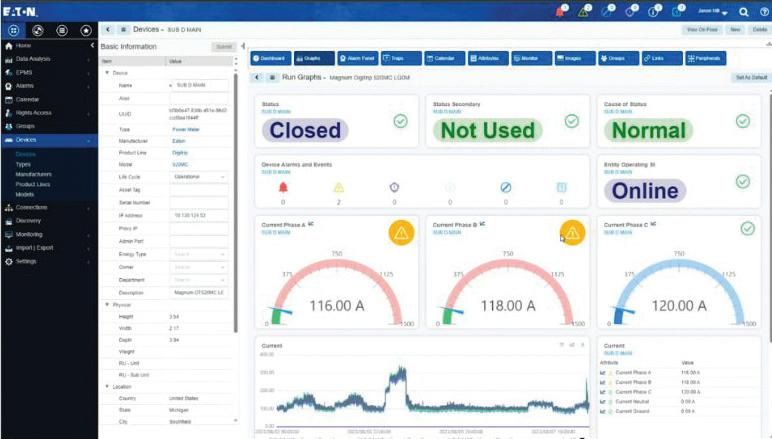Open the Calendar tab
This screenshot has width=772, height=439.
pos(445,58)
